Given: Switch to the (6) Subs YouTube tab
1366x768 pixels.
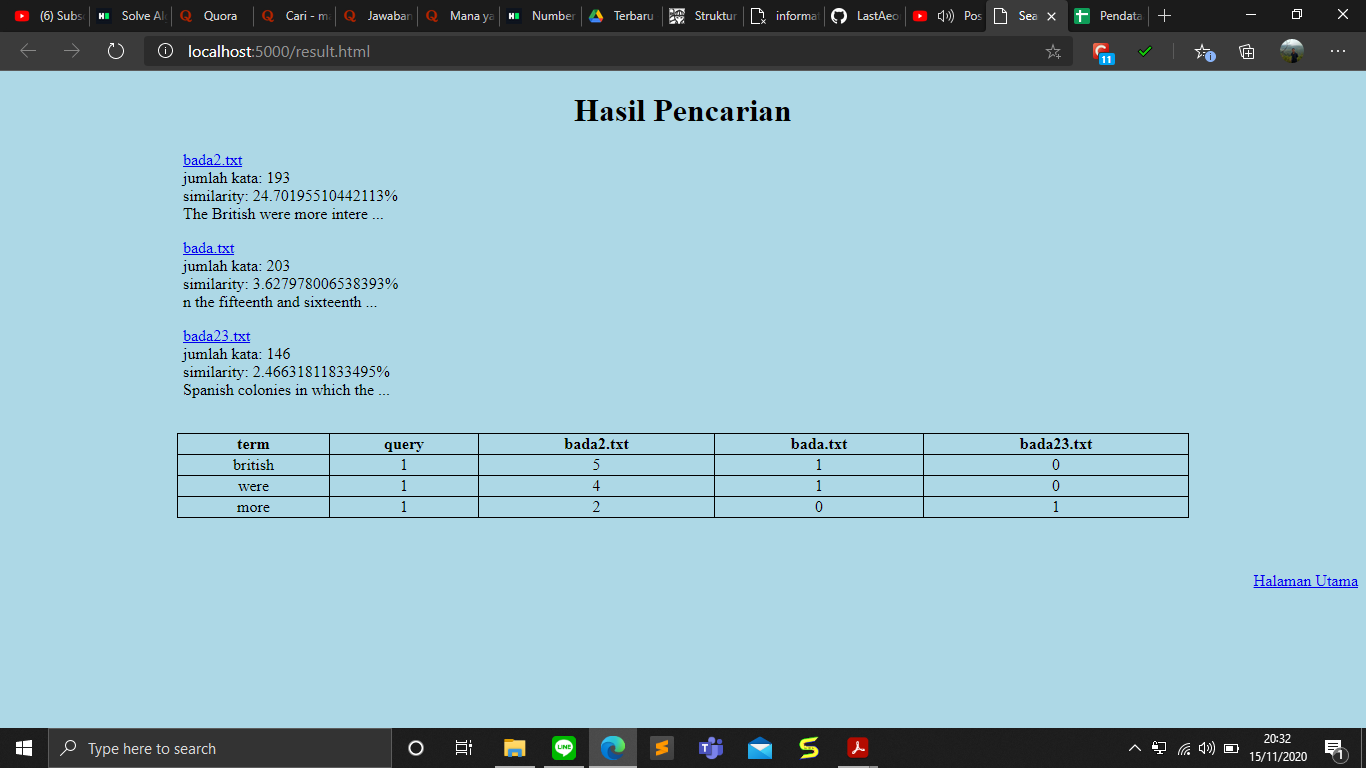Looking at the screenshot, I should [x=48, y=16].
